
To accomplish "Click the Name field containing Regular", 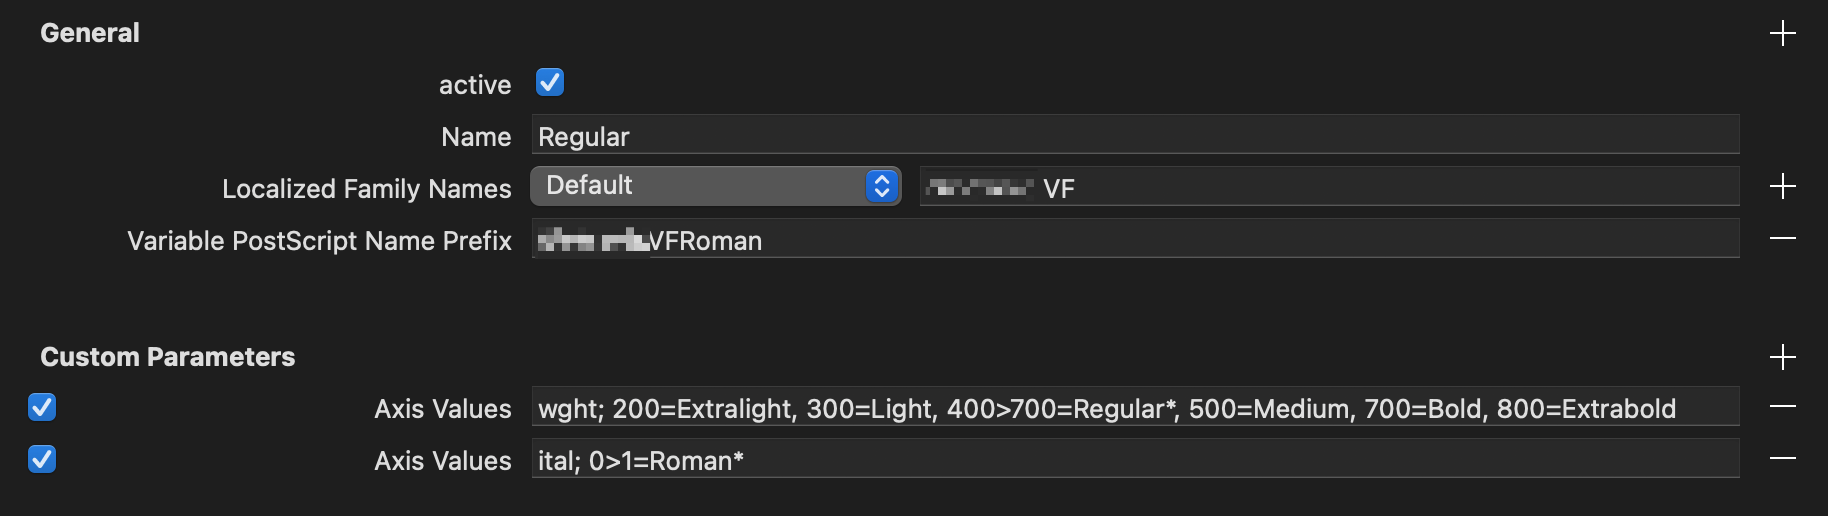I will [x=1135, y=135].
